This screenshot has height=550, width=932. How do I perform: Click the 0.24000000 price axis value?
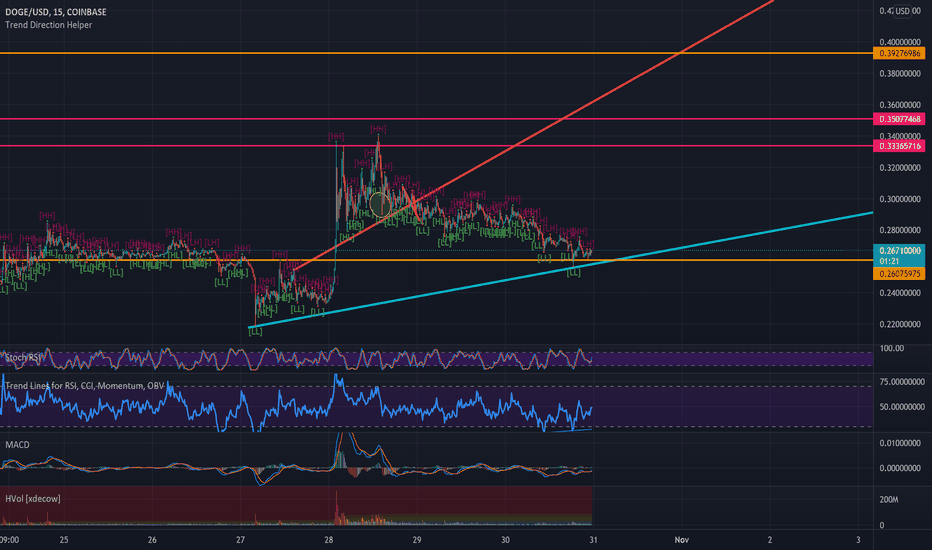tap(900, 293)
